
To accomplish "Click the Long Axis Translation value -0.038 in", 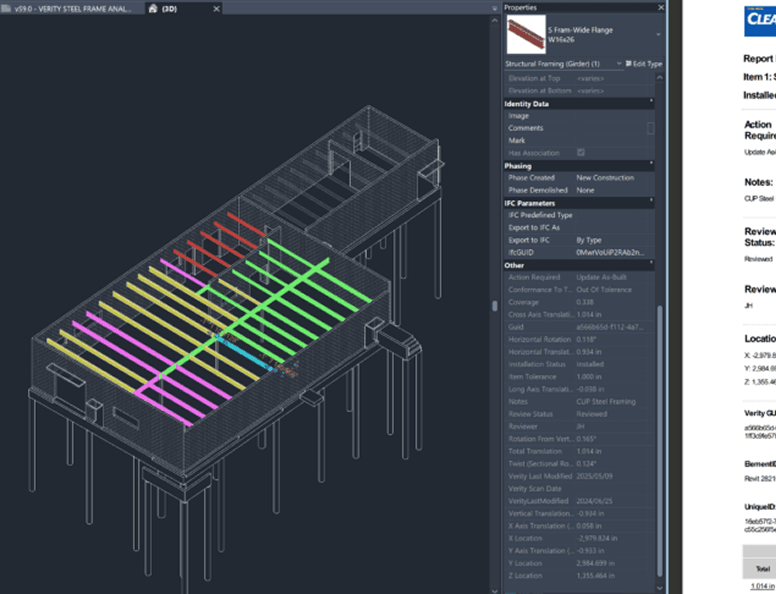I will pos(590,389).
